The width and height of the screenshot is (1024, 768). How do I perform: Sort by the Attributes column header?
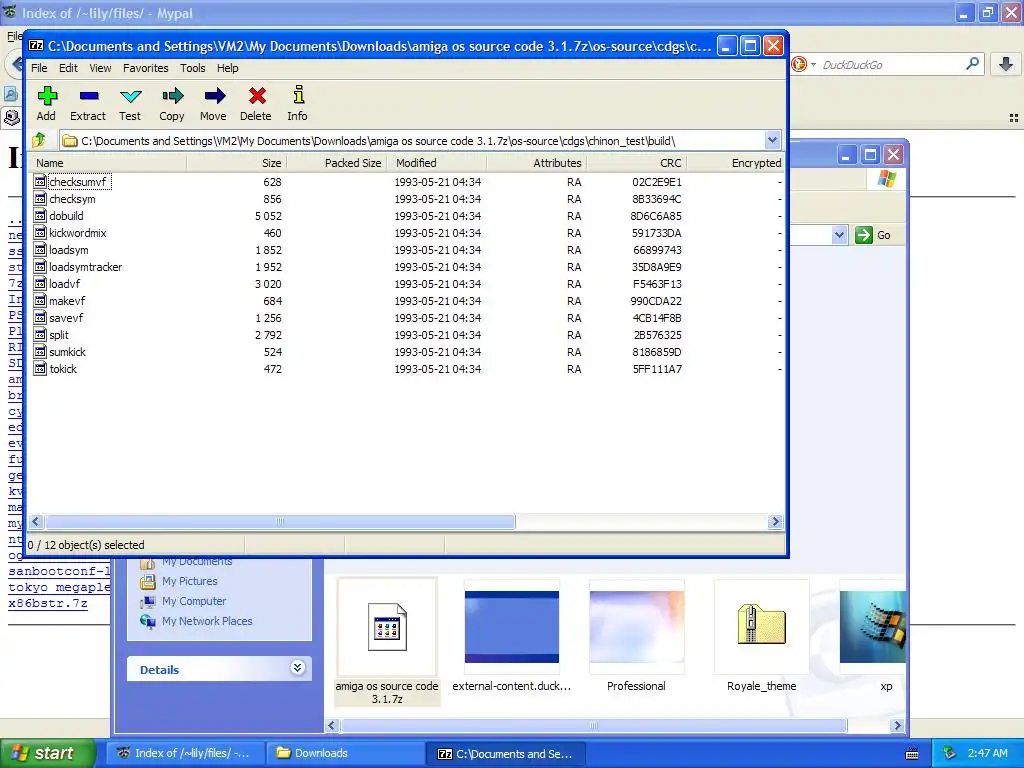point(536,163)
